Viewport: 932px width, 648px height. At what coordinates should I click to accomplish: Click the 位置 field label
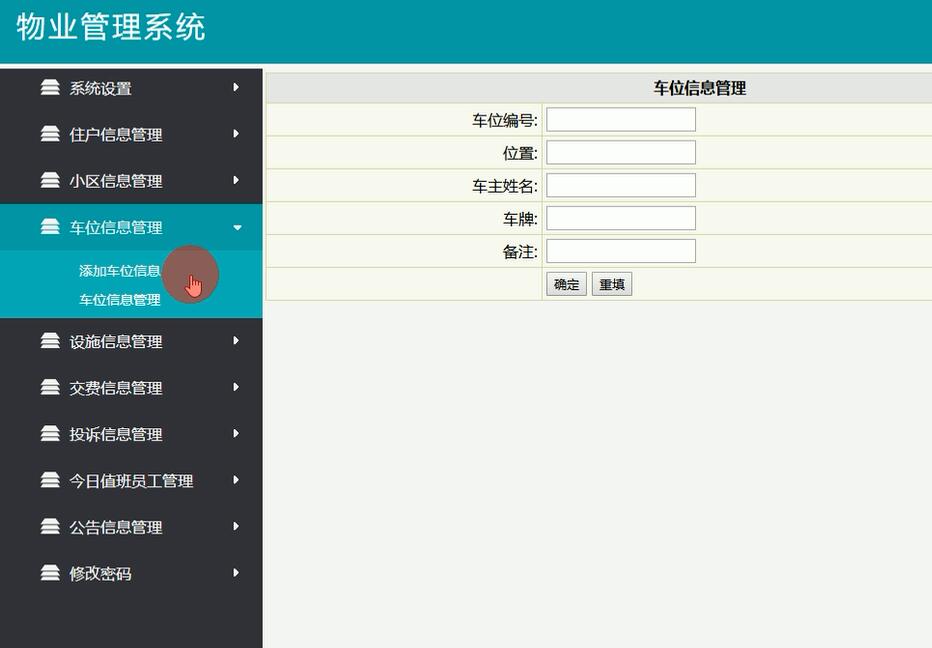(x=520, y=153)
